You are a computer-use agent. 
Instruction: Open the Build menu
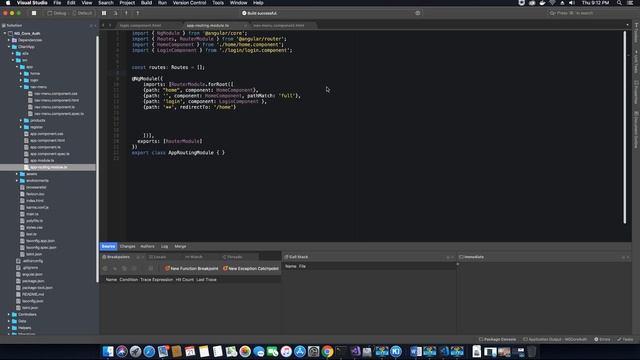[146, 3]
